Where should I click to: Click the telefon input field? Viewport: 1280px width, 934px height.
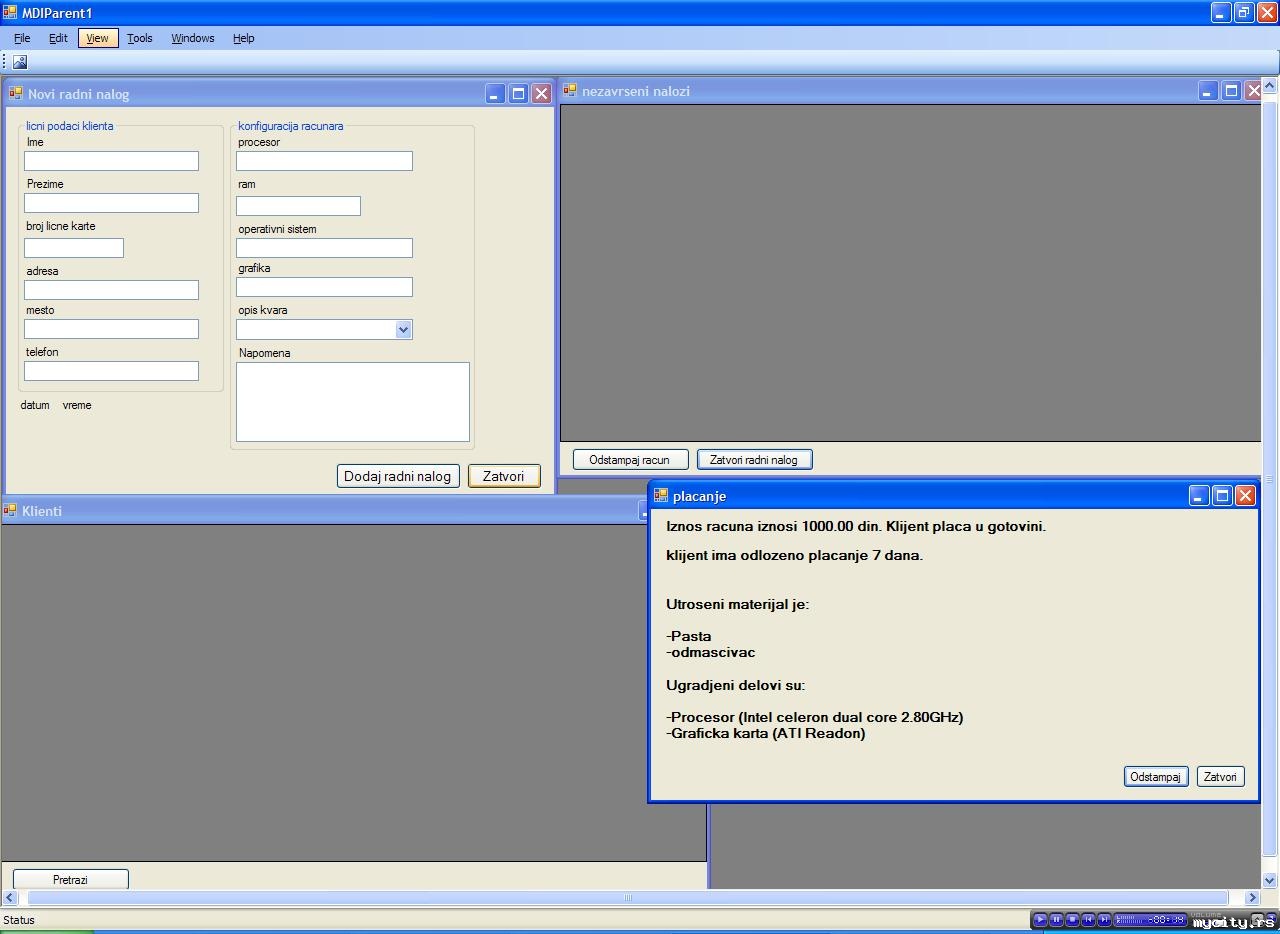coord(111,371)
